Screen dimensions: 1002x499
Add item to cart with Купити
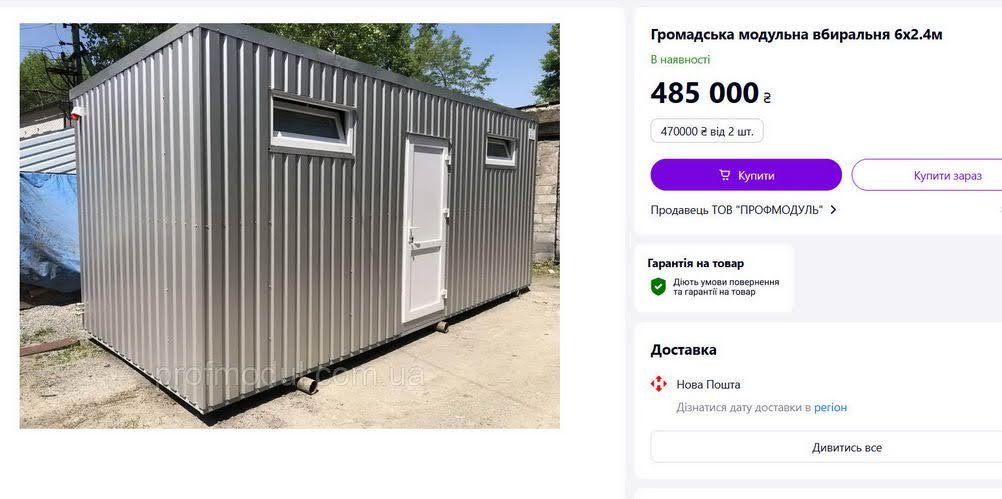[x=746, y=175]
